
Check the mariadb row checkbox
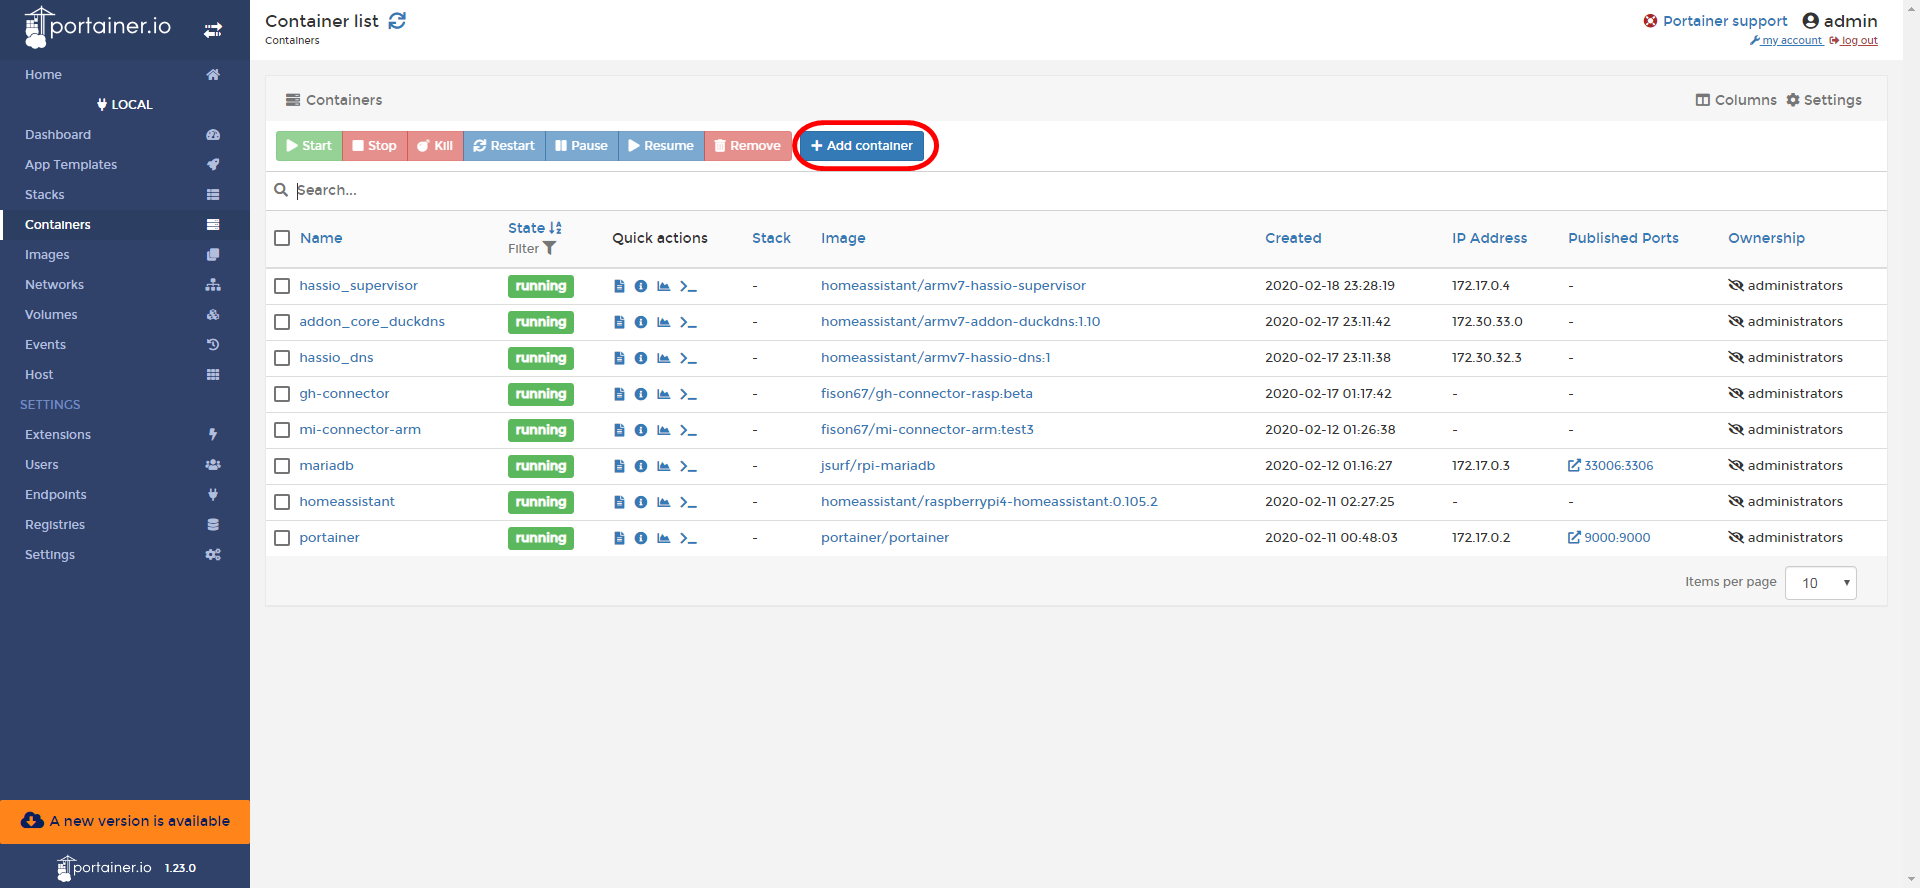282,466
